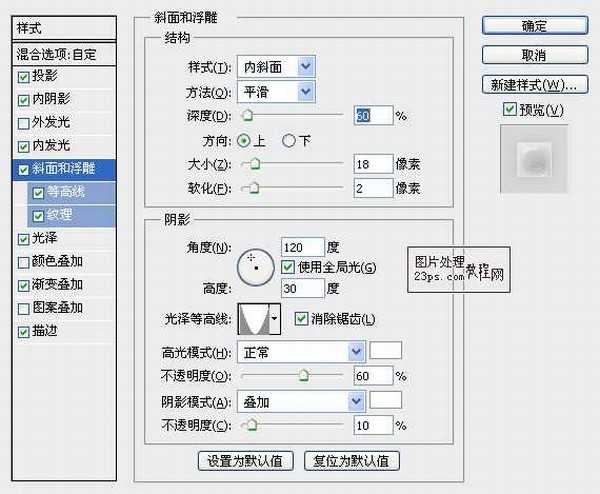This screenshot has height=494, width=600.
Task: Expand the 样式 (内斜面) dropdown
Action: (306, 67)
